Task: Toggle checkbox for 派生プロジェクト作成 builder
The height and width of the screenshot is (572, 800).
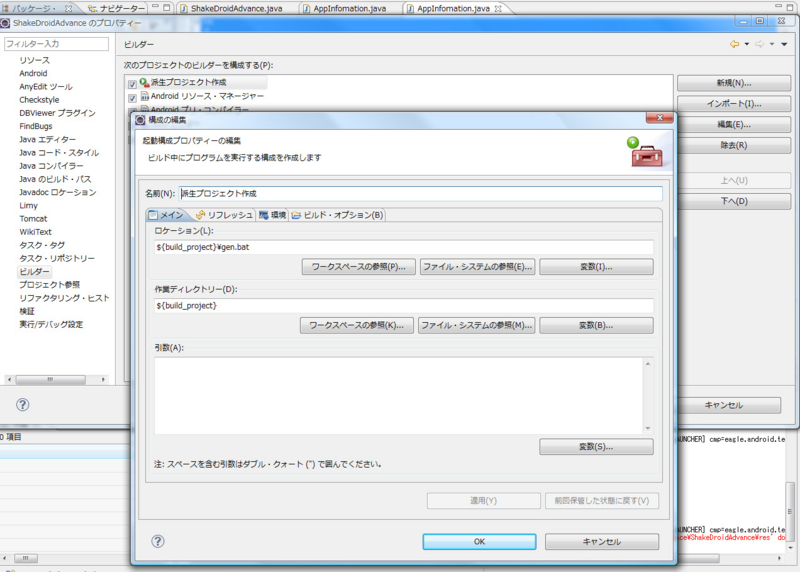Action: click(x=133, y=84)
